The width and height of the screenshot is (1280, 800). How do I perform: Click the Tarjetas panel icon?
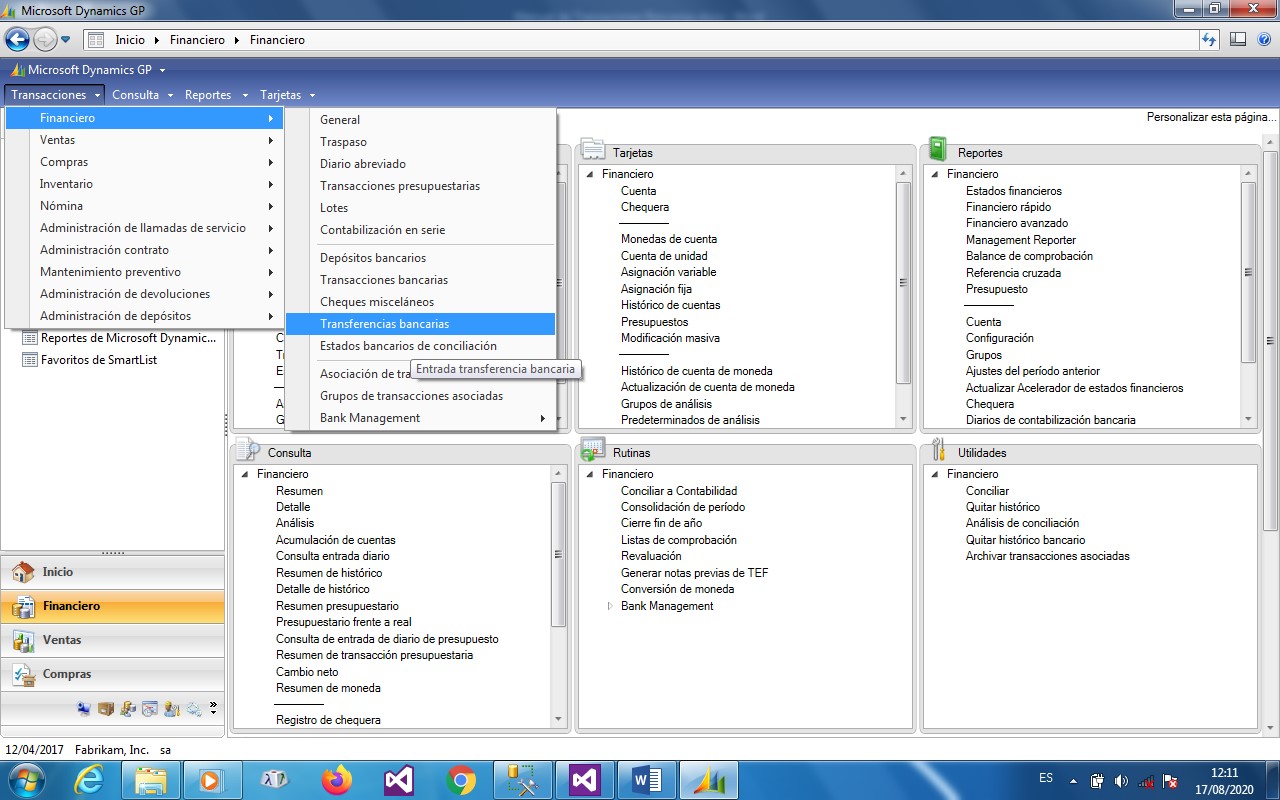click(x=593, y=150)
